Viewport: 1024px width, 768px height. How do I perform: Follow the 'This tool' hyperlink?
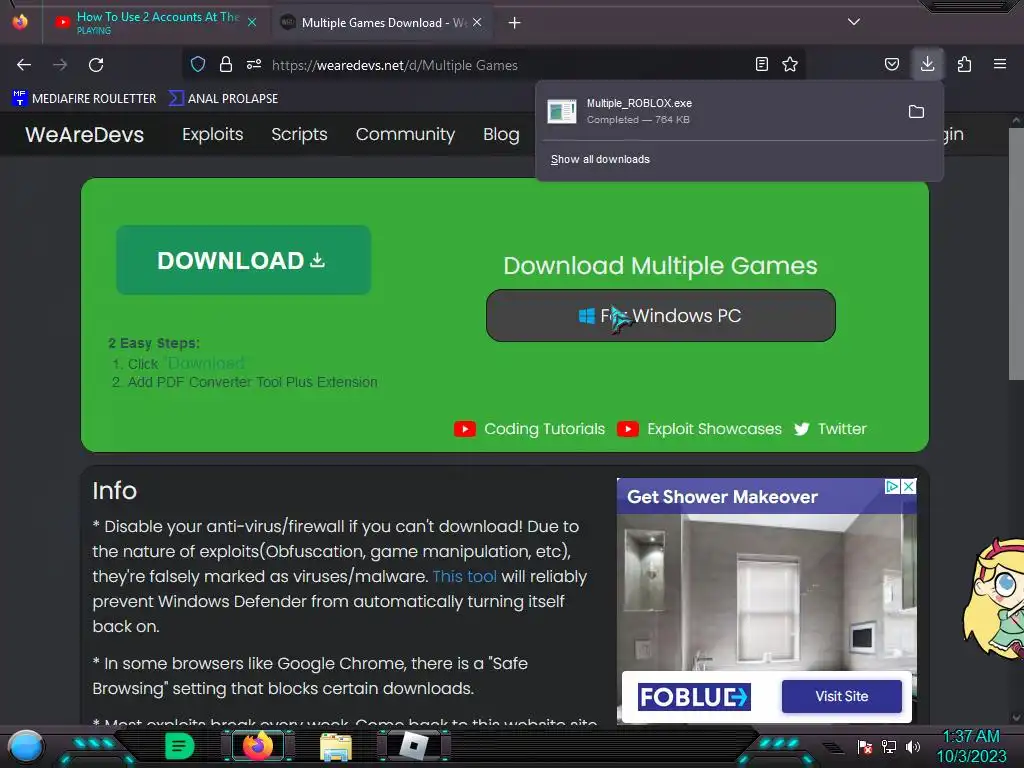[x=464, y=577]
